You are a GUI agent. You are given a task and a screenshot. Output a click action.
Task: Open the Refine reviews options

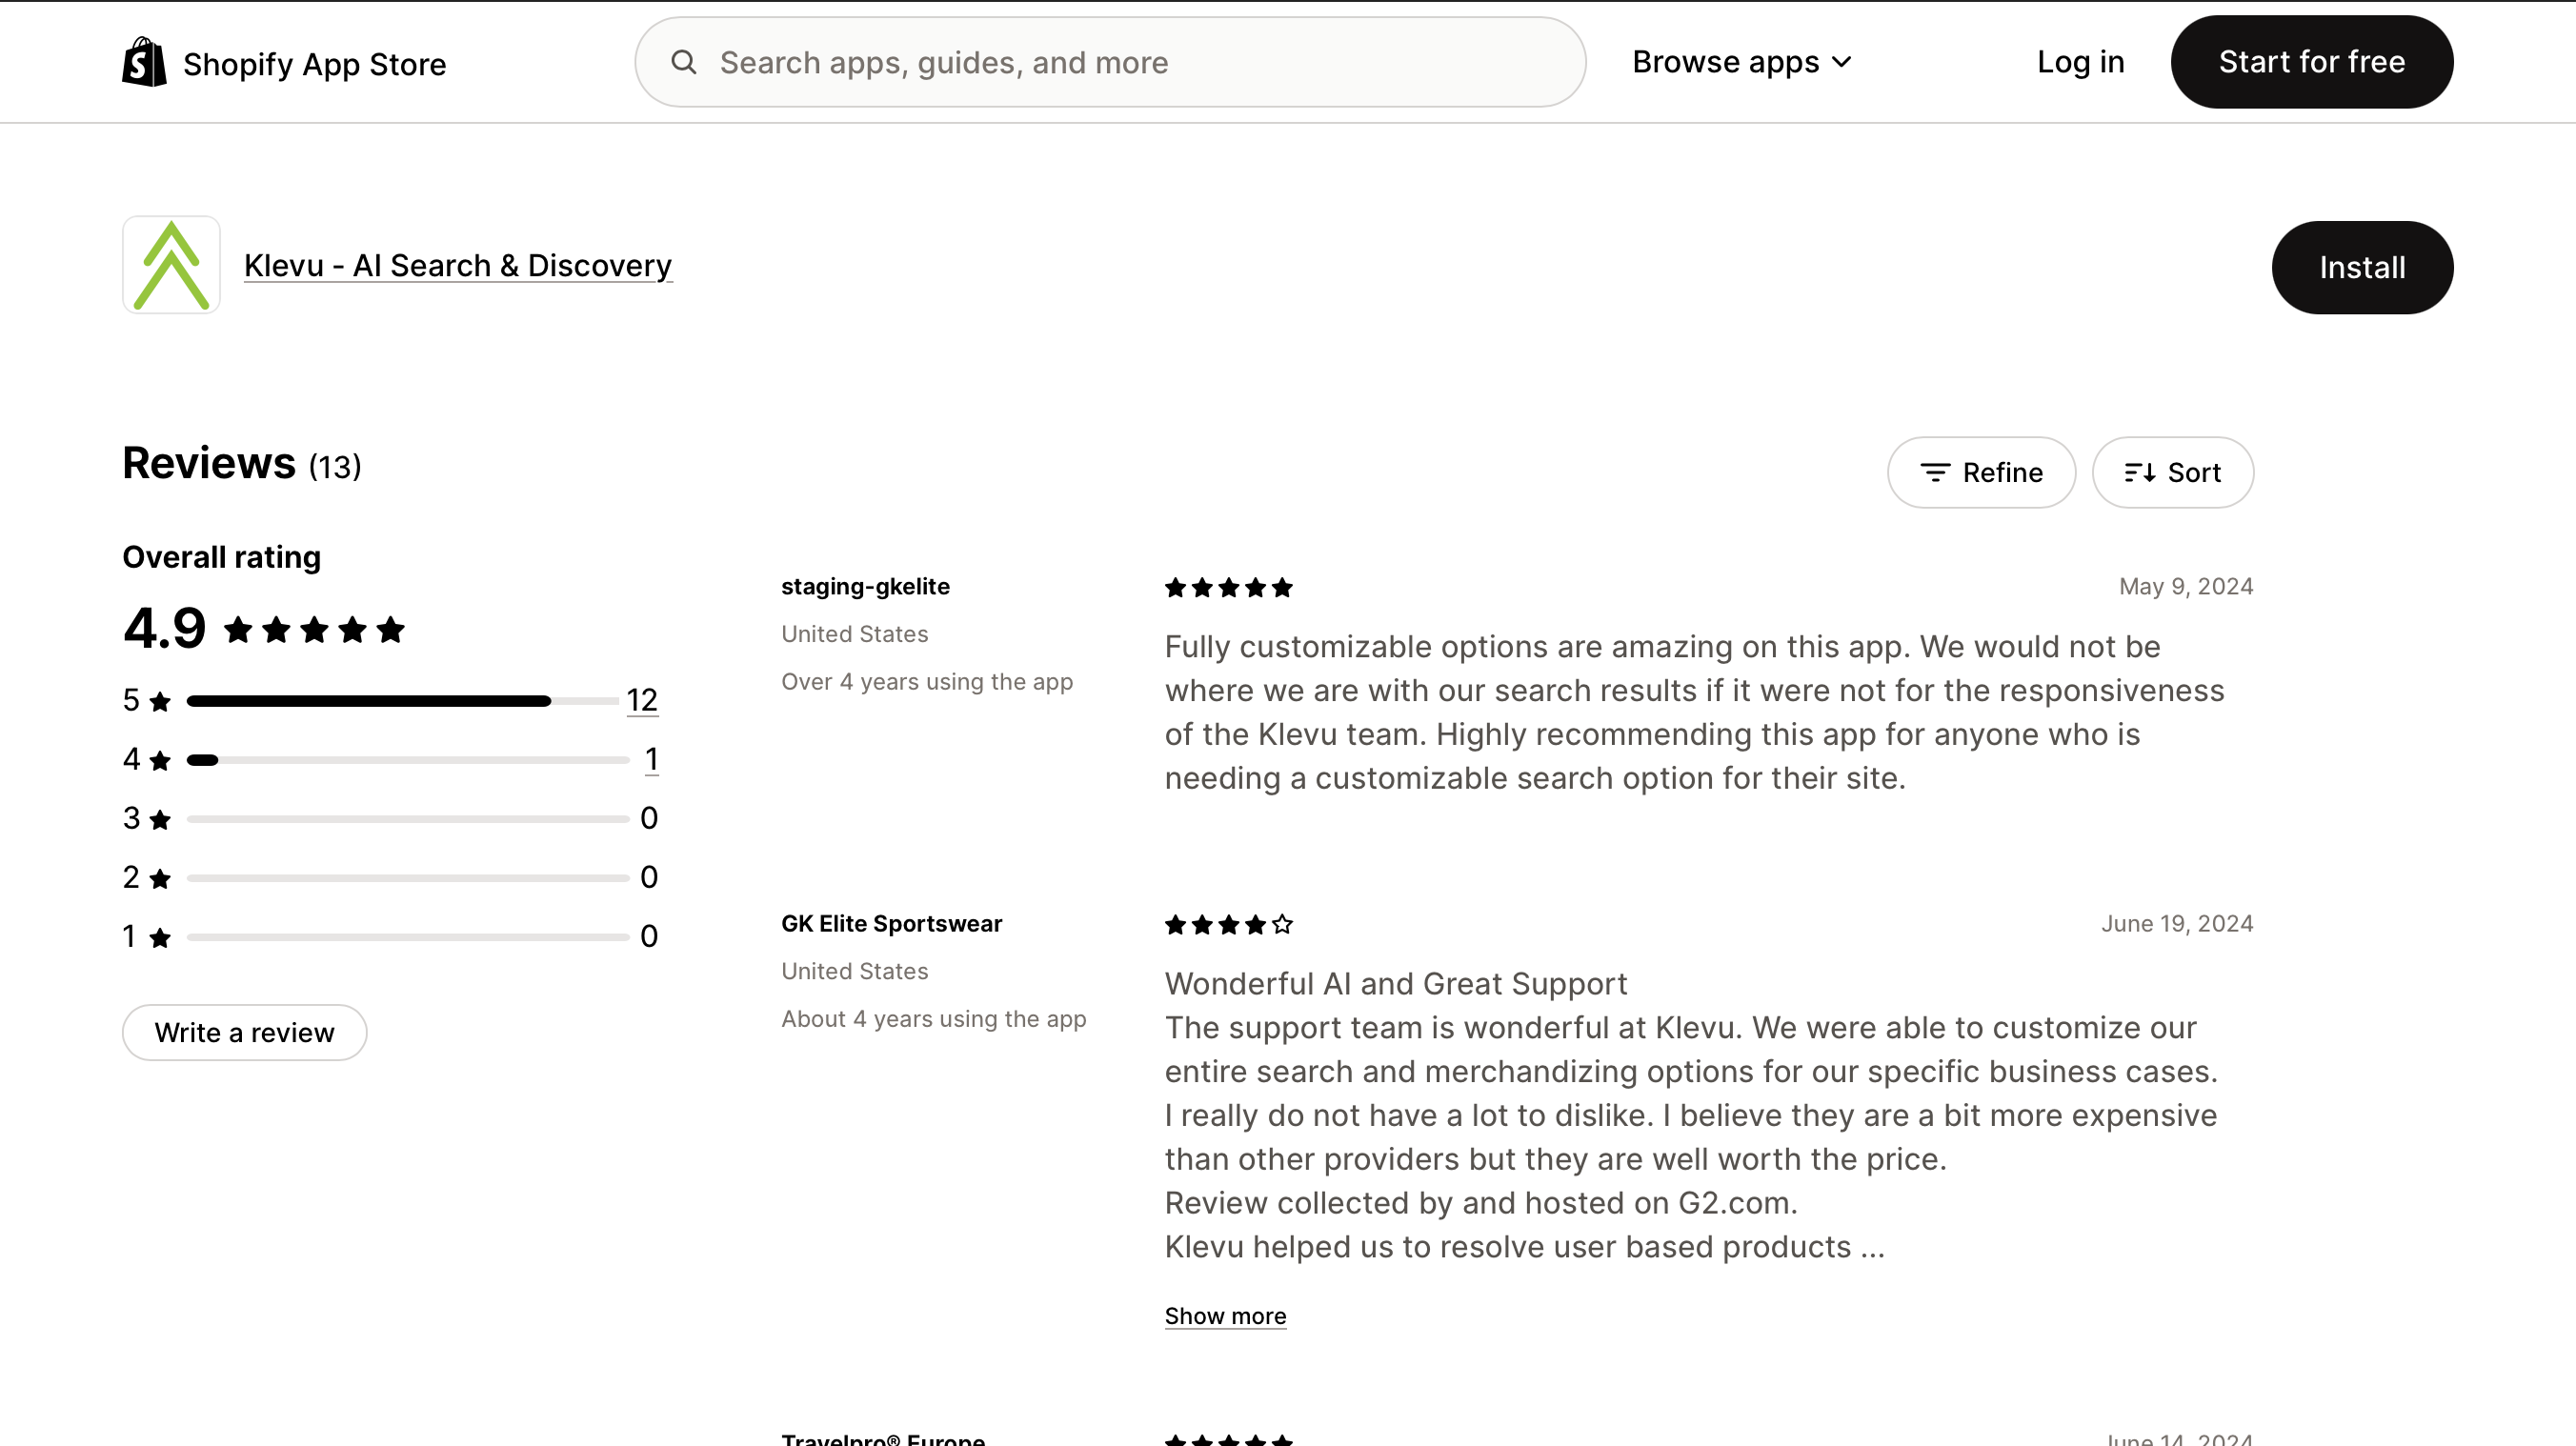pos(1981,473)
